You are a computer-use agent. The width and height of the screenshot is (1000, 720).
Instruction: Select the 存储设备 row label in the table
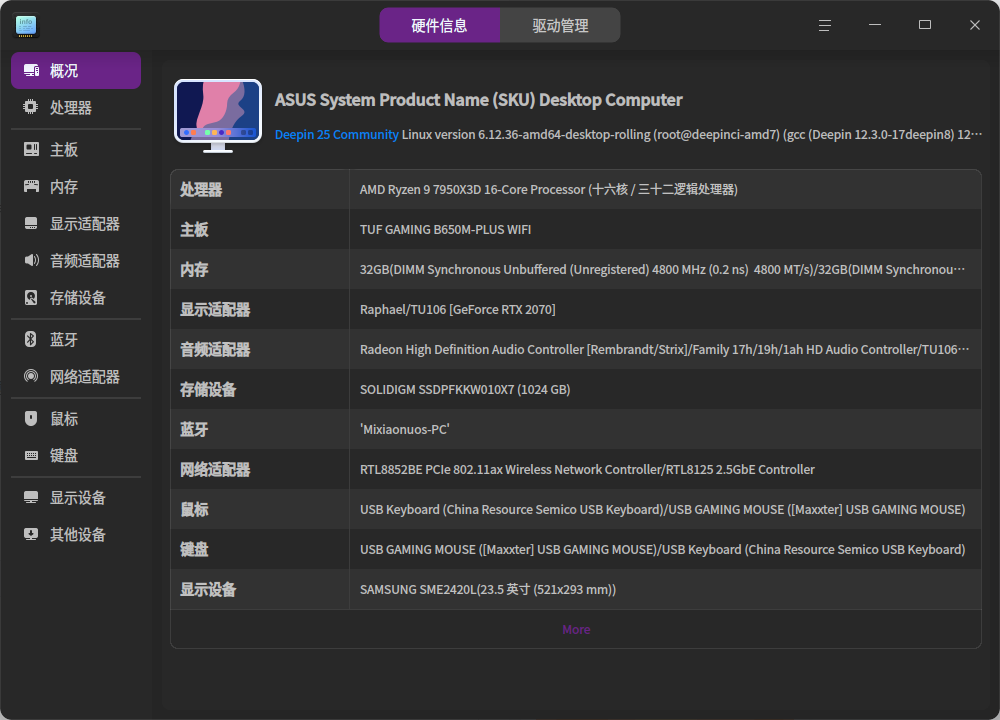[208, 390]
